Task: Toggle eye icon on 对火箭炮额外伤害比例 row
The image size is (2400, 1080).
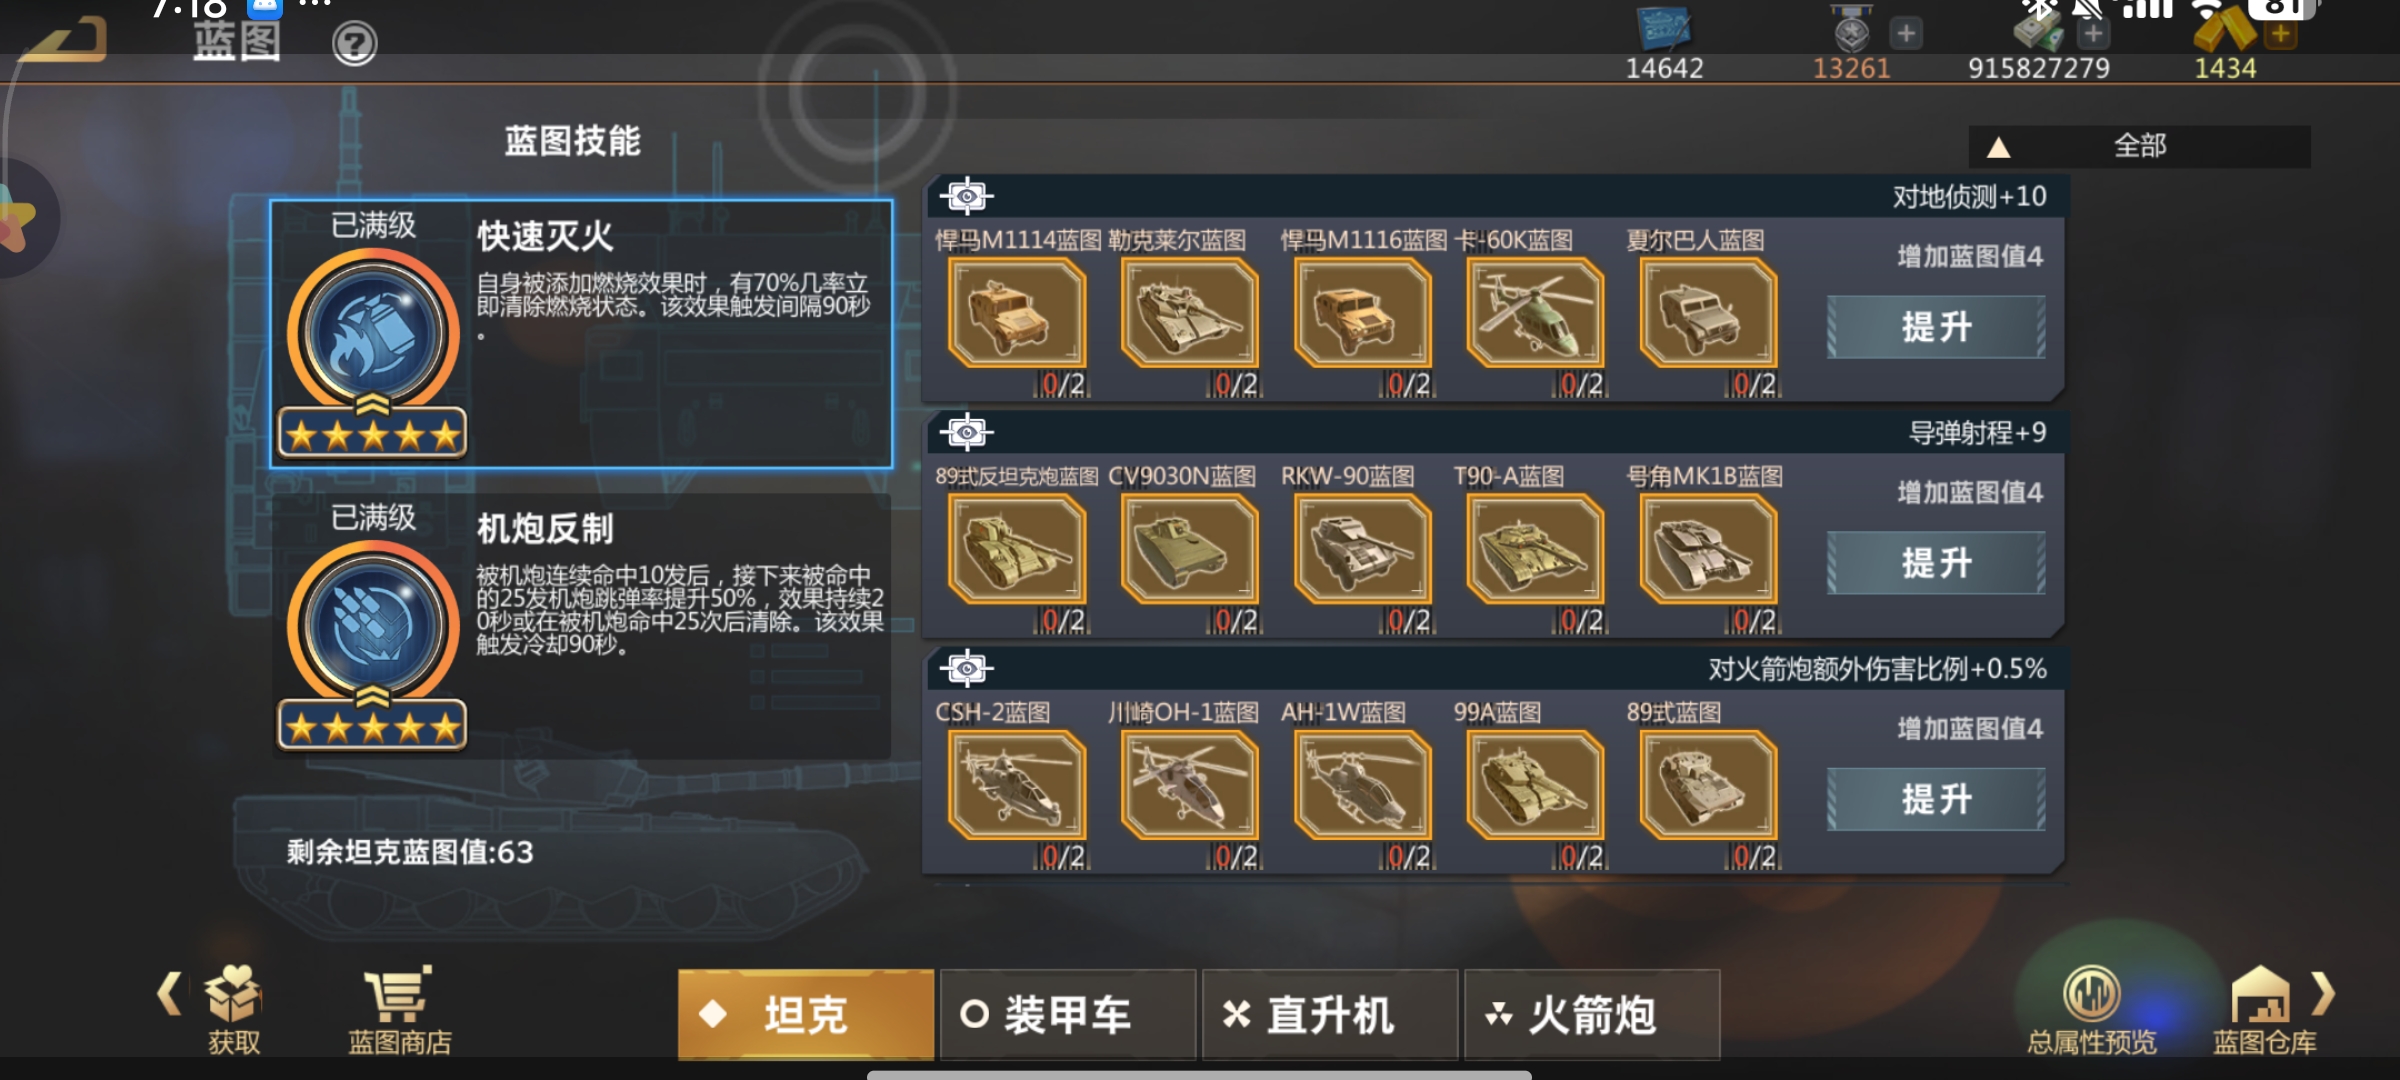Action: pyautogui.click(x=967, y=668)
